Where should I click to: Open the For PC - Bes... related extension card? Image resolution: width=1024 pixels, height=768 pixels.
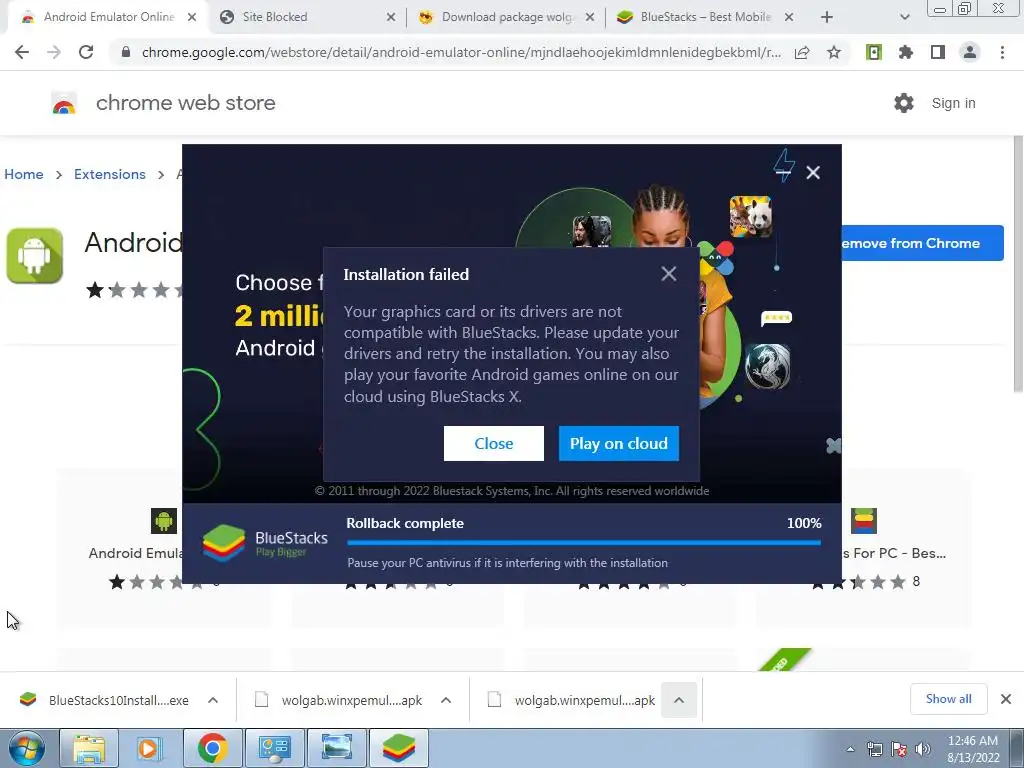coord(864,547)
